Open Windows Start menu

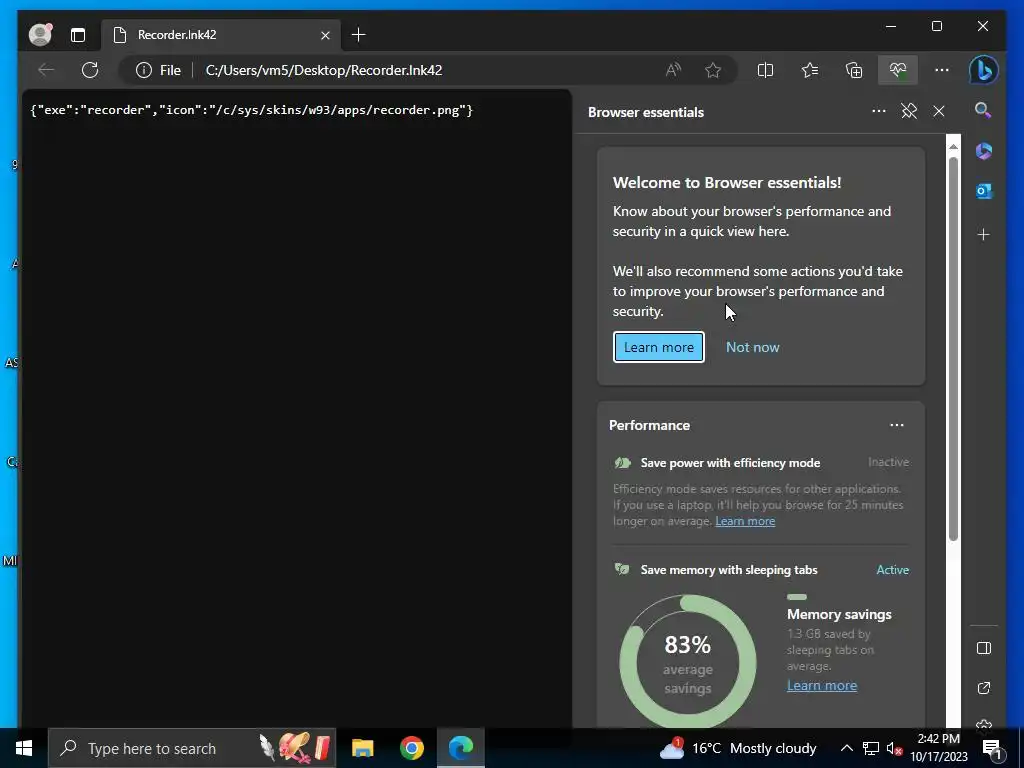tap(24, 748)
